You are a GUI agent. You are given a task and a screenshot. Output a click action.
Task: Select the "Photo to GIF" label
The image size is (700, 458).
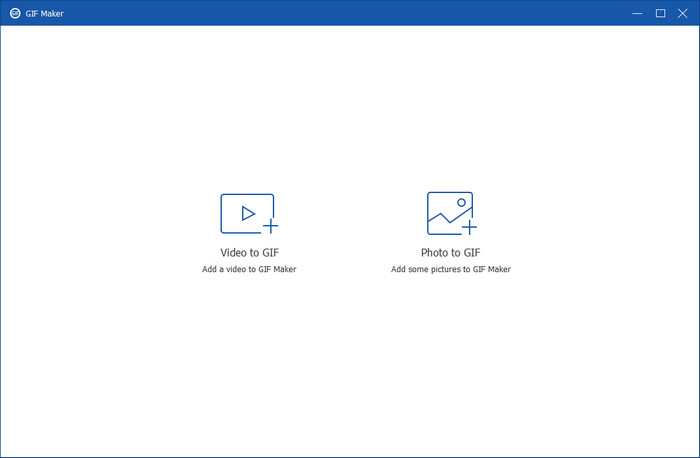[x=451, y=253]
